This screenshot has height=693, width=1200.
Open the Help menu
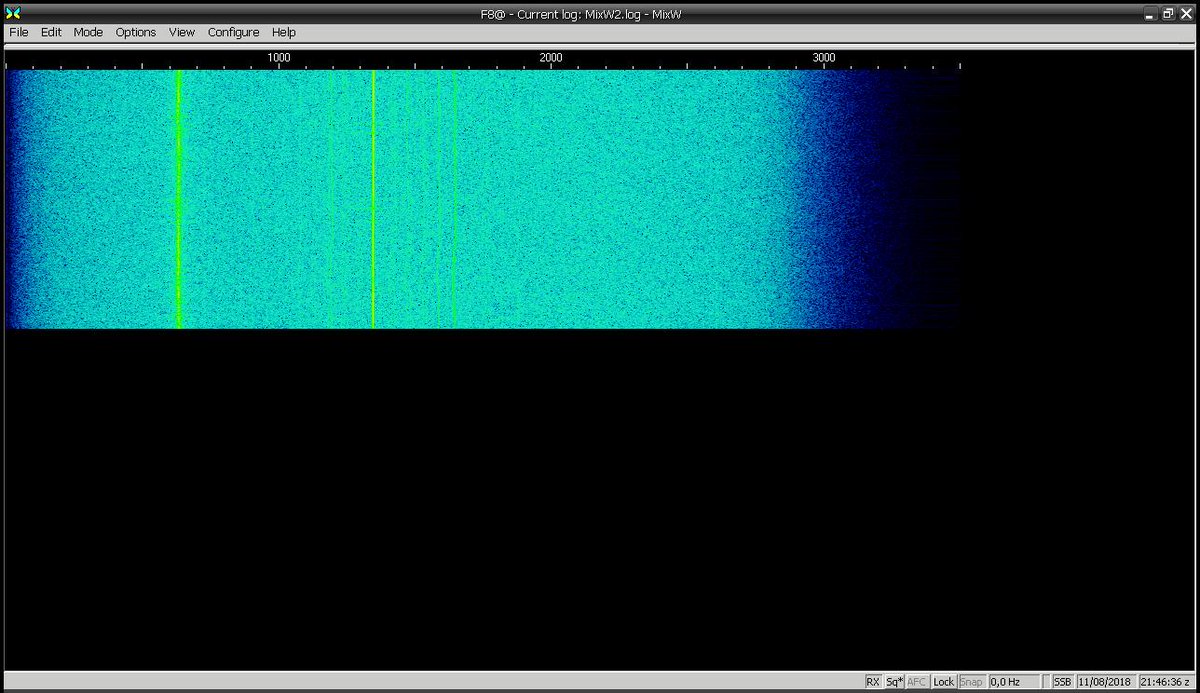283,32
